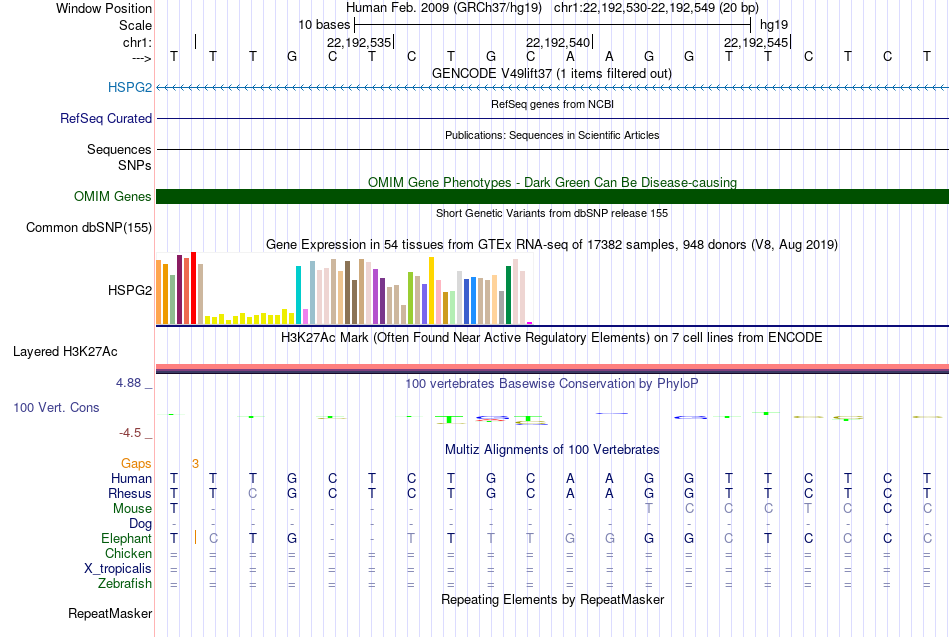Click 100 vertebrates Basewise Conservation by PhyloP title
The height and width of the screenshot is (637, 950).
(x=552, y=383)
